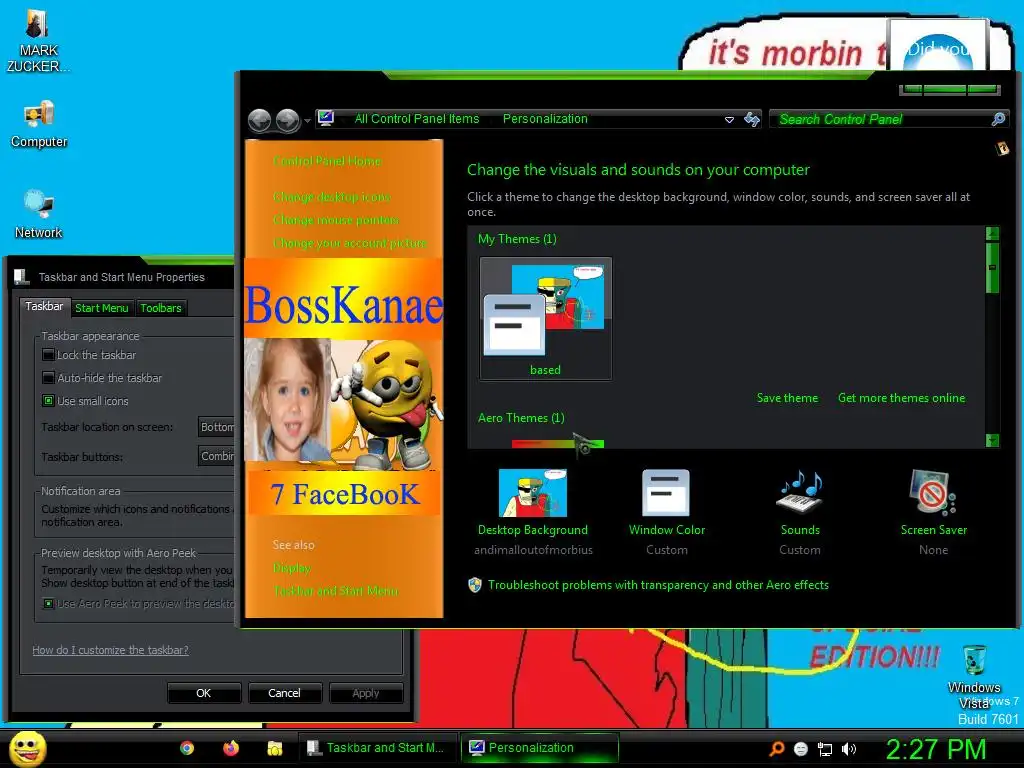Open recent pages dropdown arrow

click(x=307, y=121)
